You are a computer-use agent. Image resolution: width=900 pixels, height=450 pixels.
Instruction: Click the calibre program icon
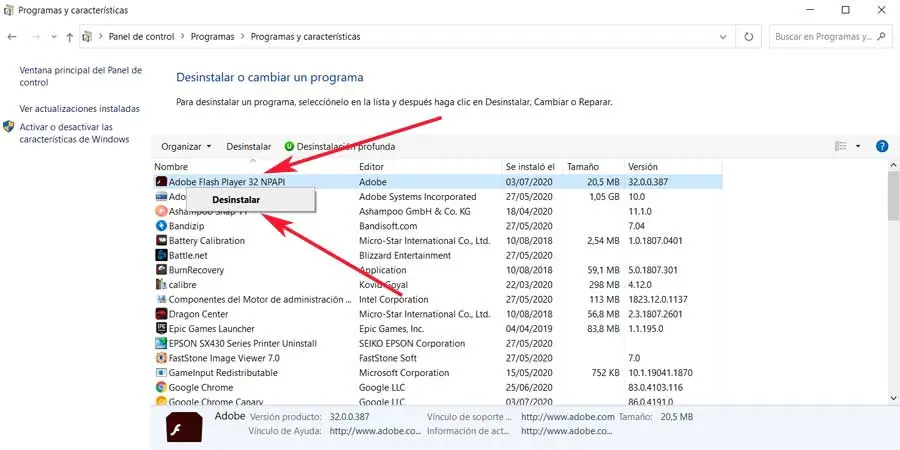pos(161,285)
